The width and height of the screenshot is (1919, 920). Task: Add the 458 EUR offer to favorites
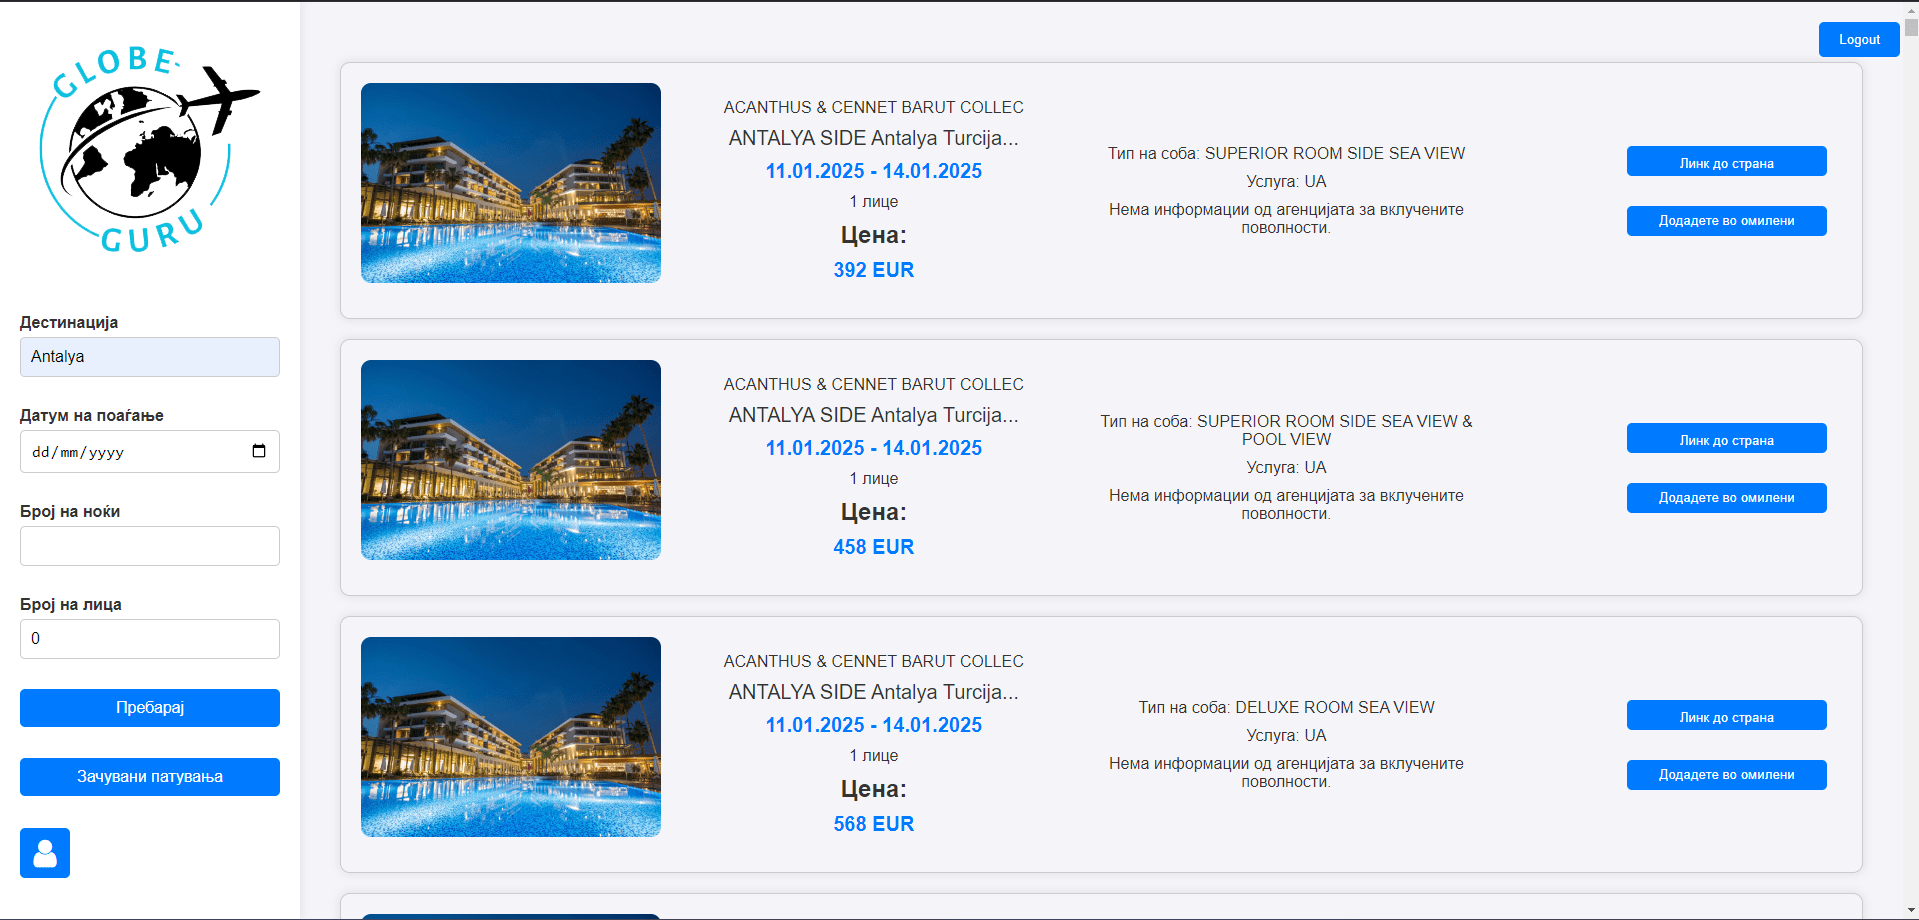coord(1726,498)
